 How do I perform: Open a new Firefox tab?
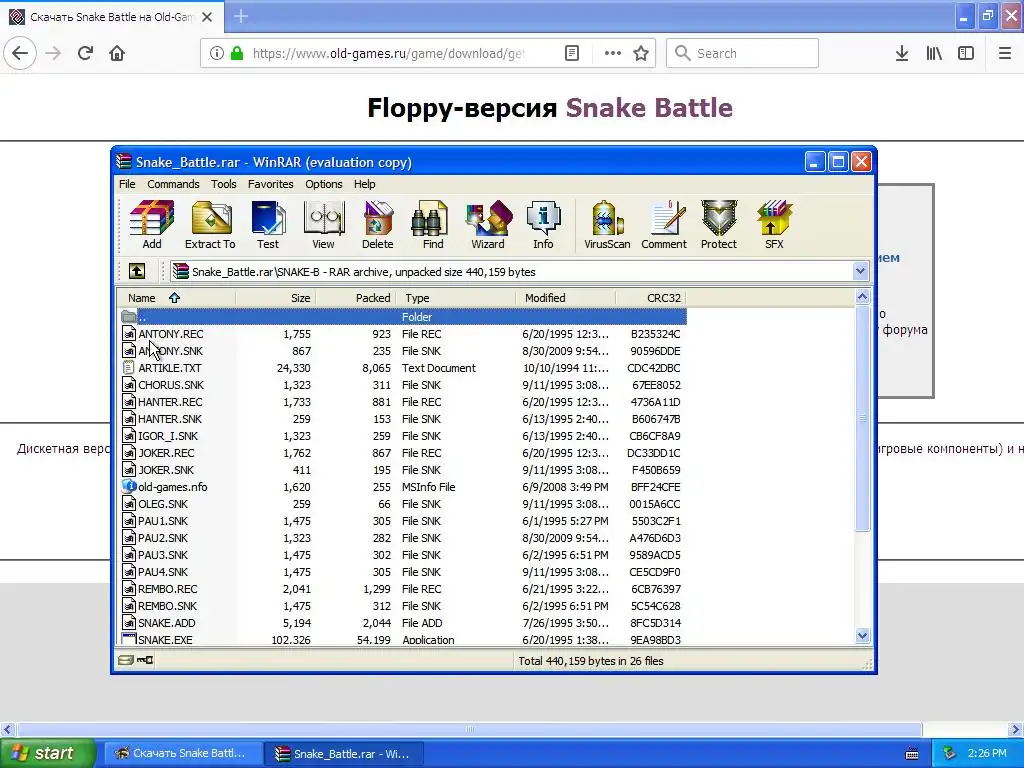tap(241, 16)
